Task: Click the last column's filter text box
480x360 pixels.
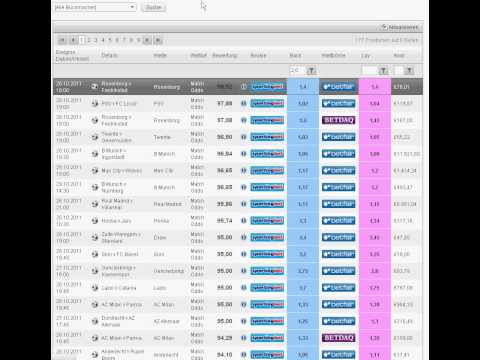Action: pyautogui.click(x=399, y=70)
